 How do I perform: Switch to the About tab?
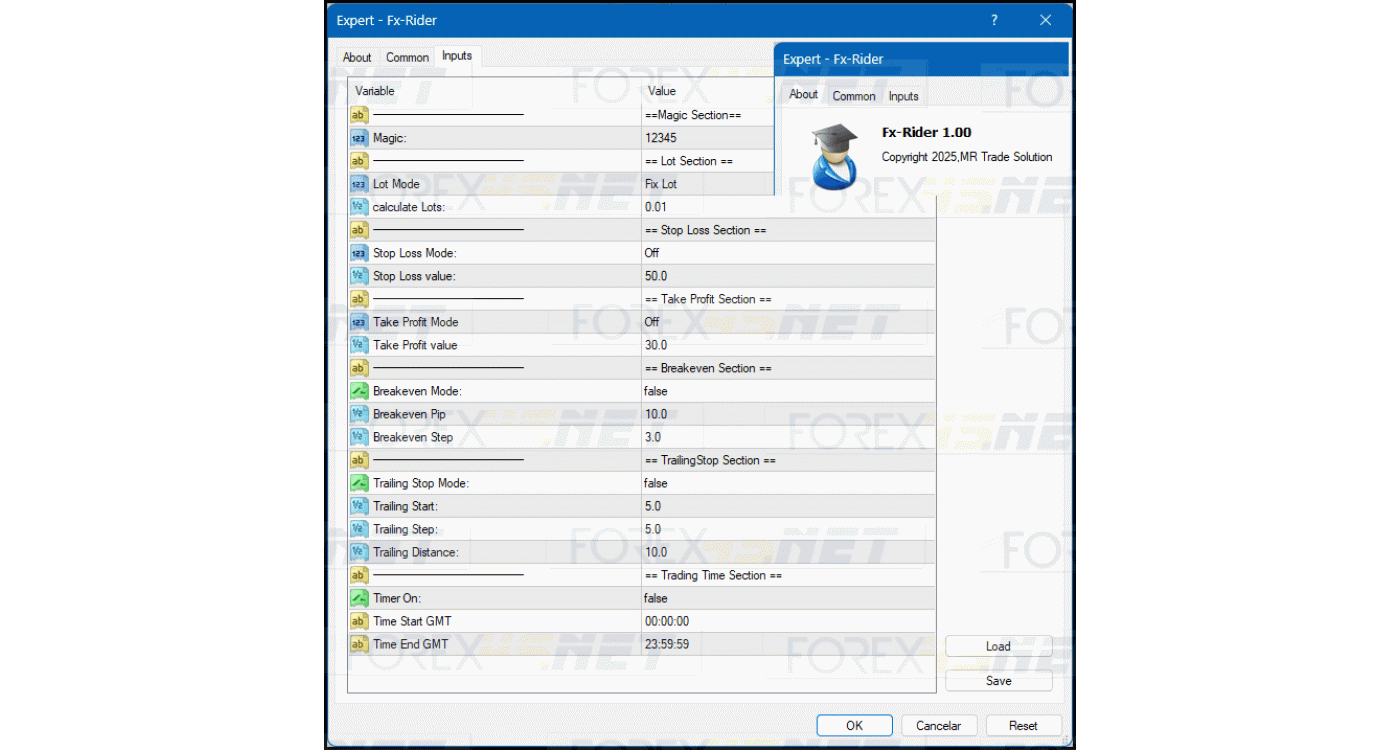click(357, 57)
